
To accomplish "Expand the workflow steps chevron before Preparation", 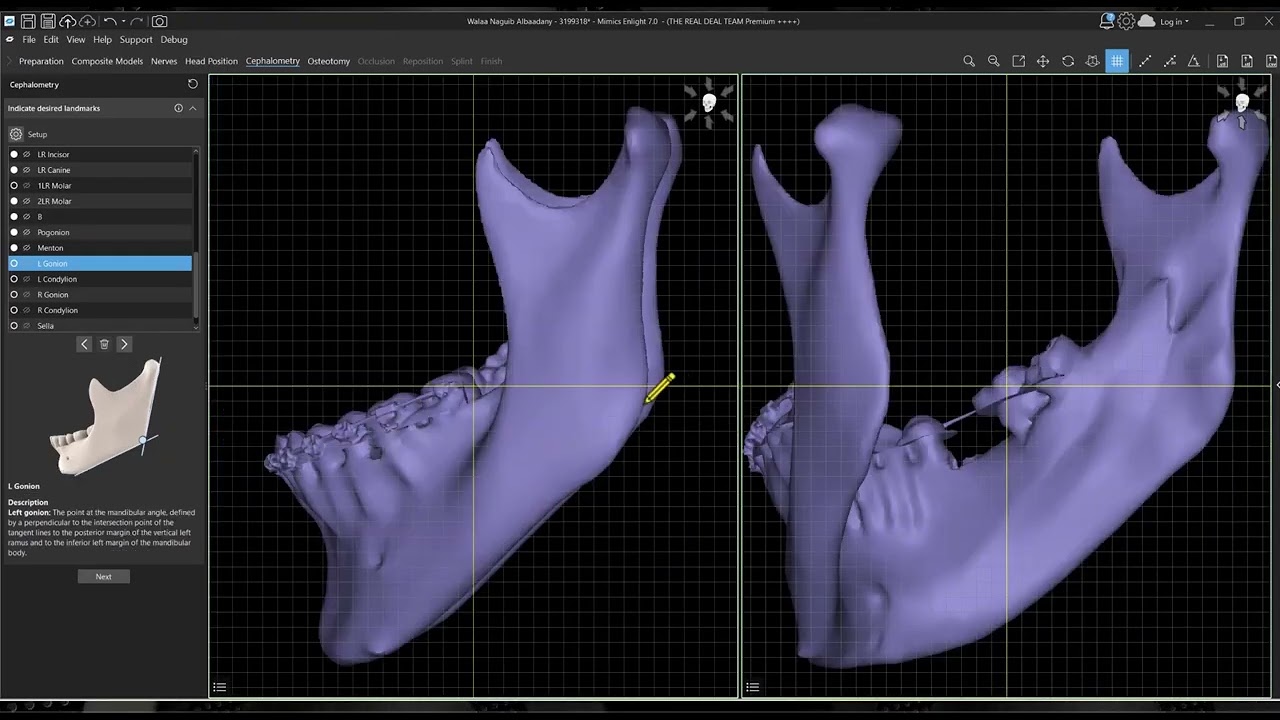I will pos(10,61).
